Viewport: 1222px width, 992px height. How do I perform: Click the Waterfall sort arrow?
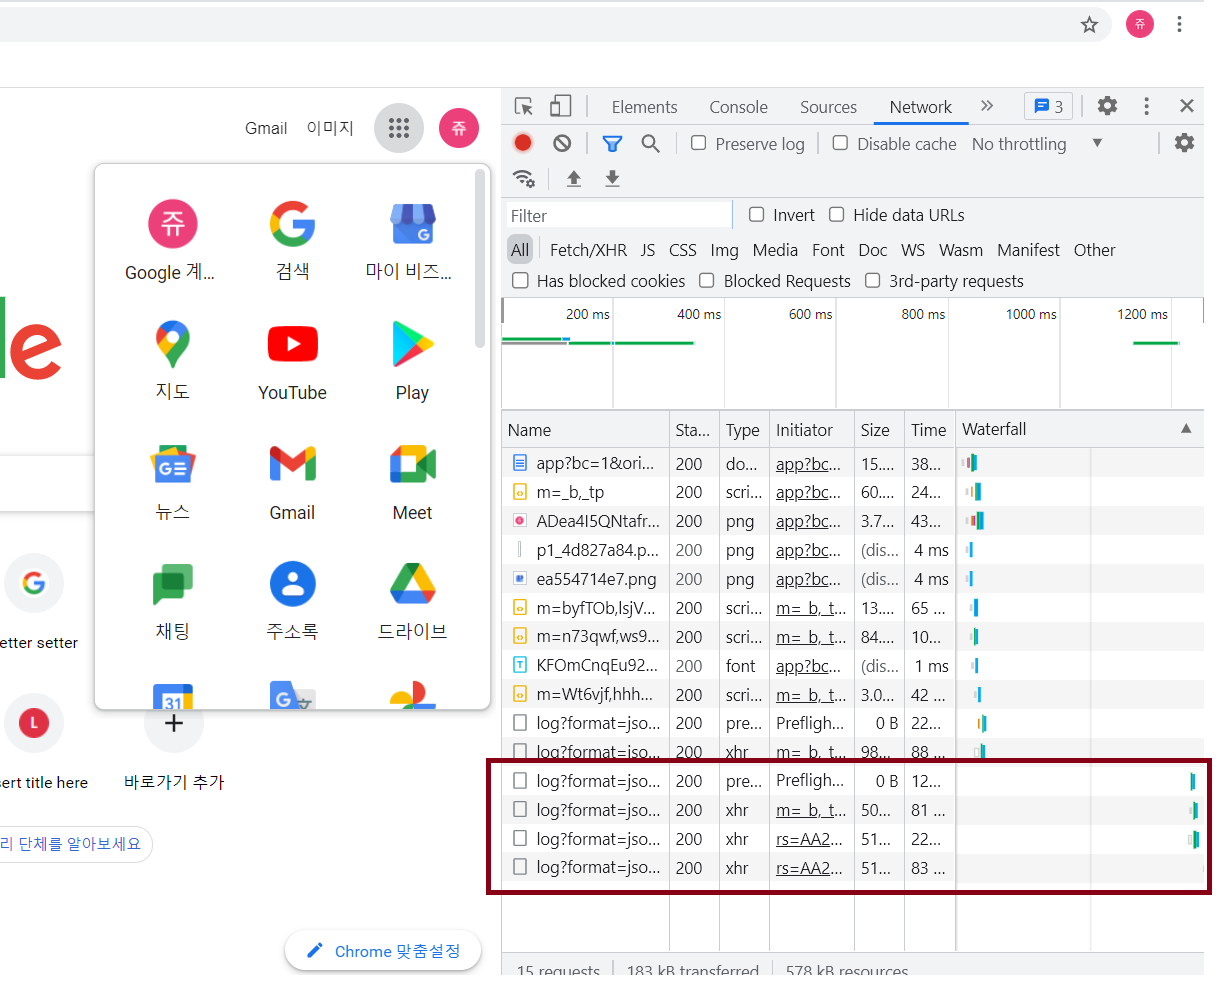pos(1186,428)
